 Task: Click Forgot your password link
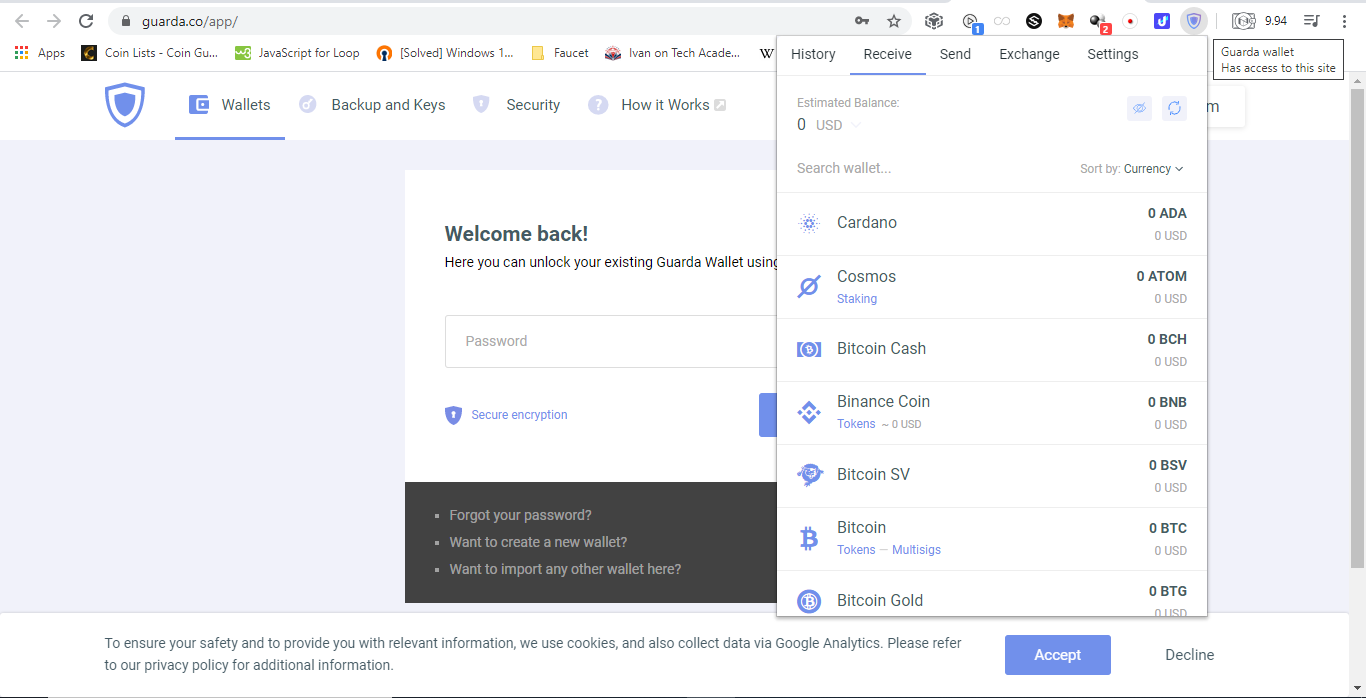pos(520,515)
